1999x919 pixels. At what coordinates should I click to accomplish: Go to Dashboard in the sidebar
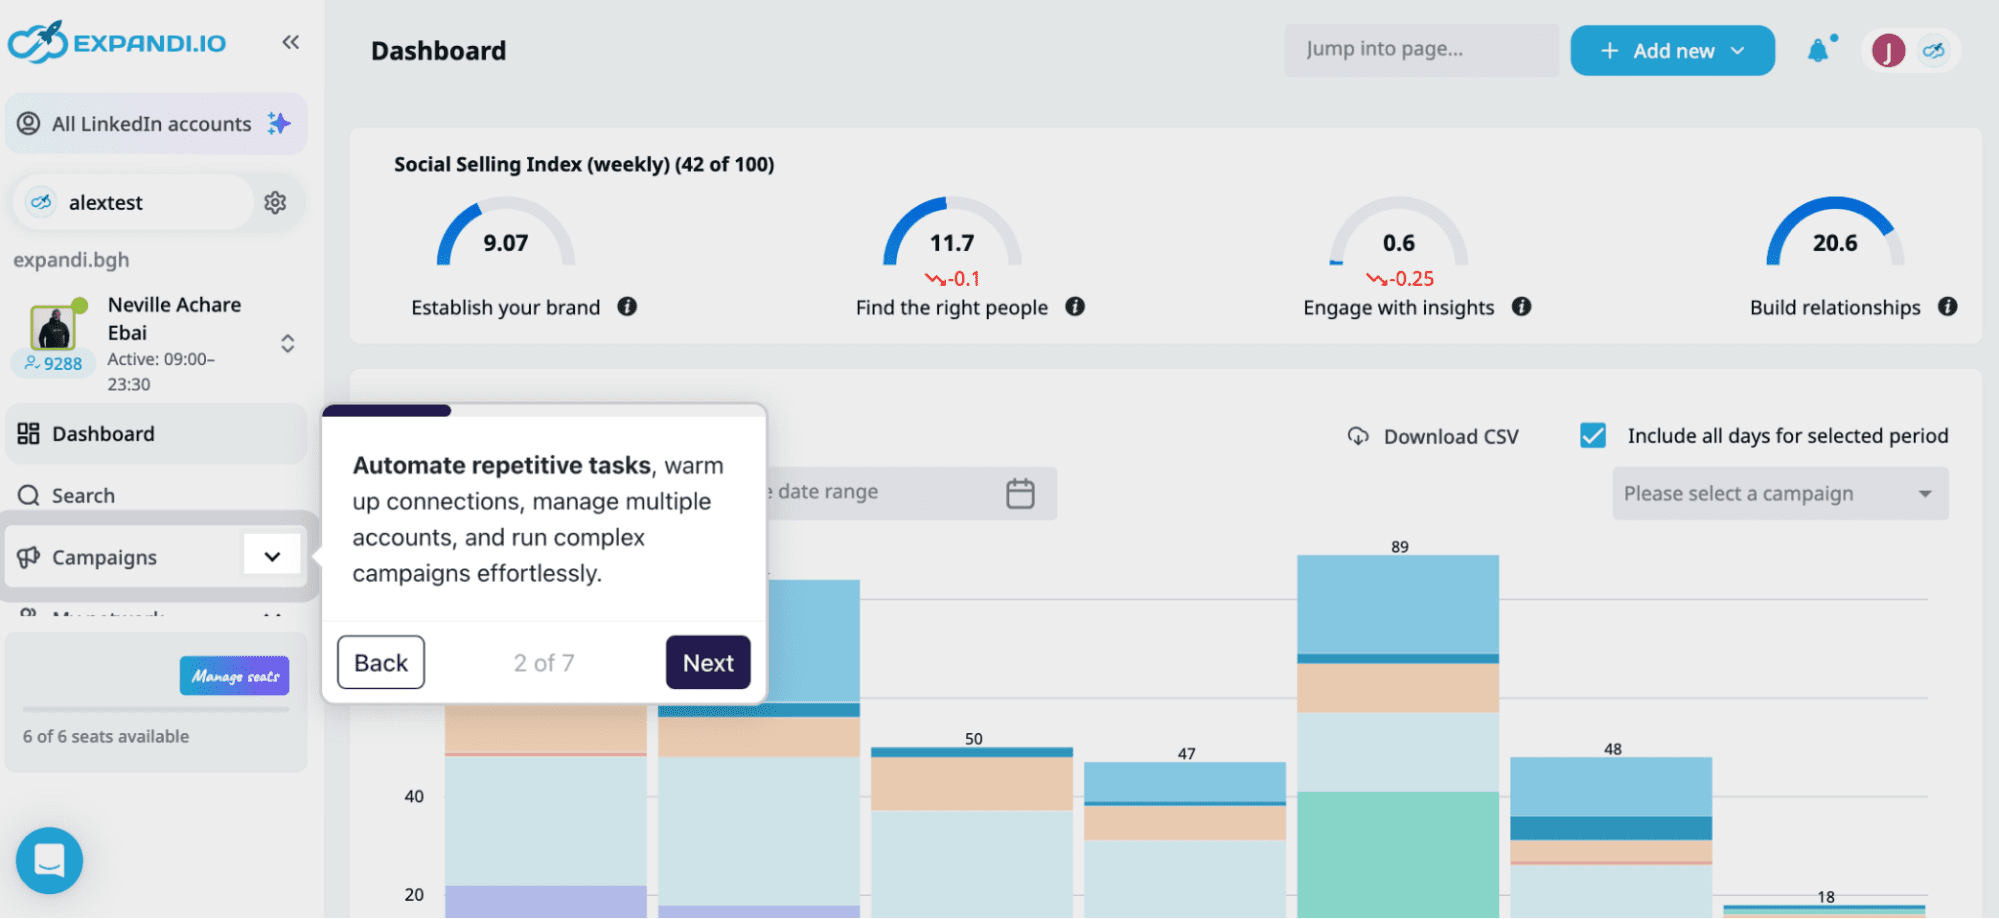pos(103,434)
